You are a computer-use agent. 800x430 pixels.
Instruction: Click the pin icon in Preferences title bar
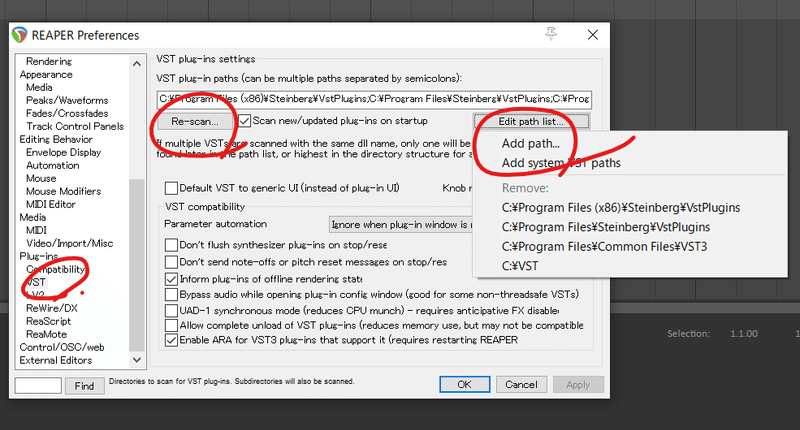tap(551, 34)
